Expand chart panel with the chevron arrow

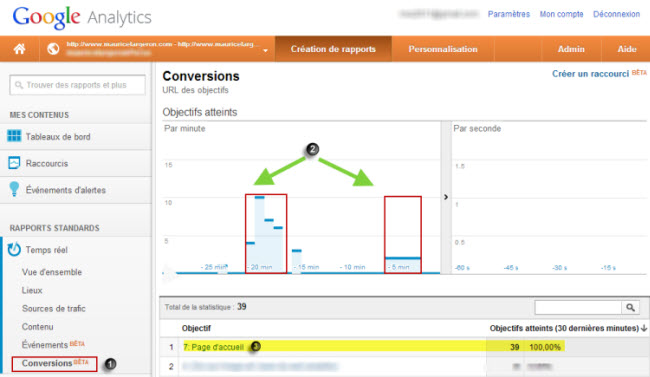click(x=446, y=197)
